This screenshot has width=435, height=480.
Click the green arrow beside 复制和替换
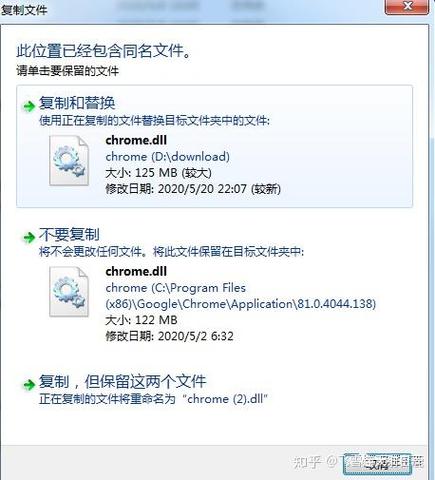[29, 106]
